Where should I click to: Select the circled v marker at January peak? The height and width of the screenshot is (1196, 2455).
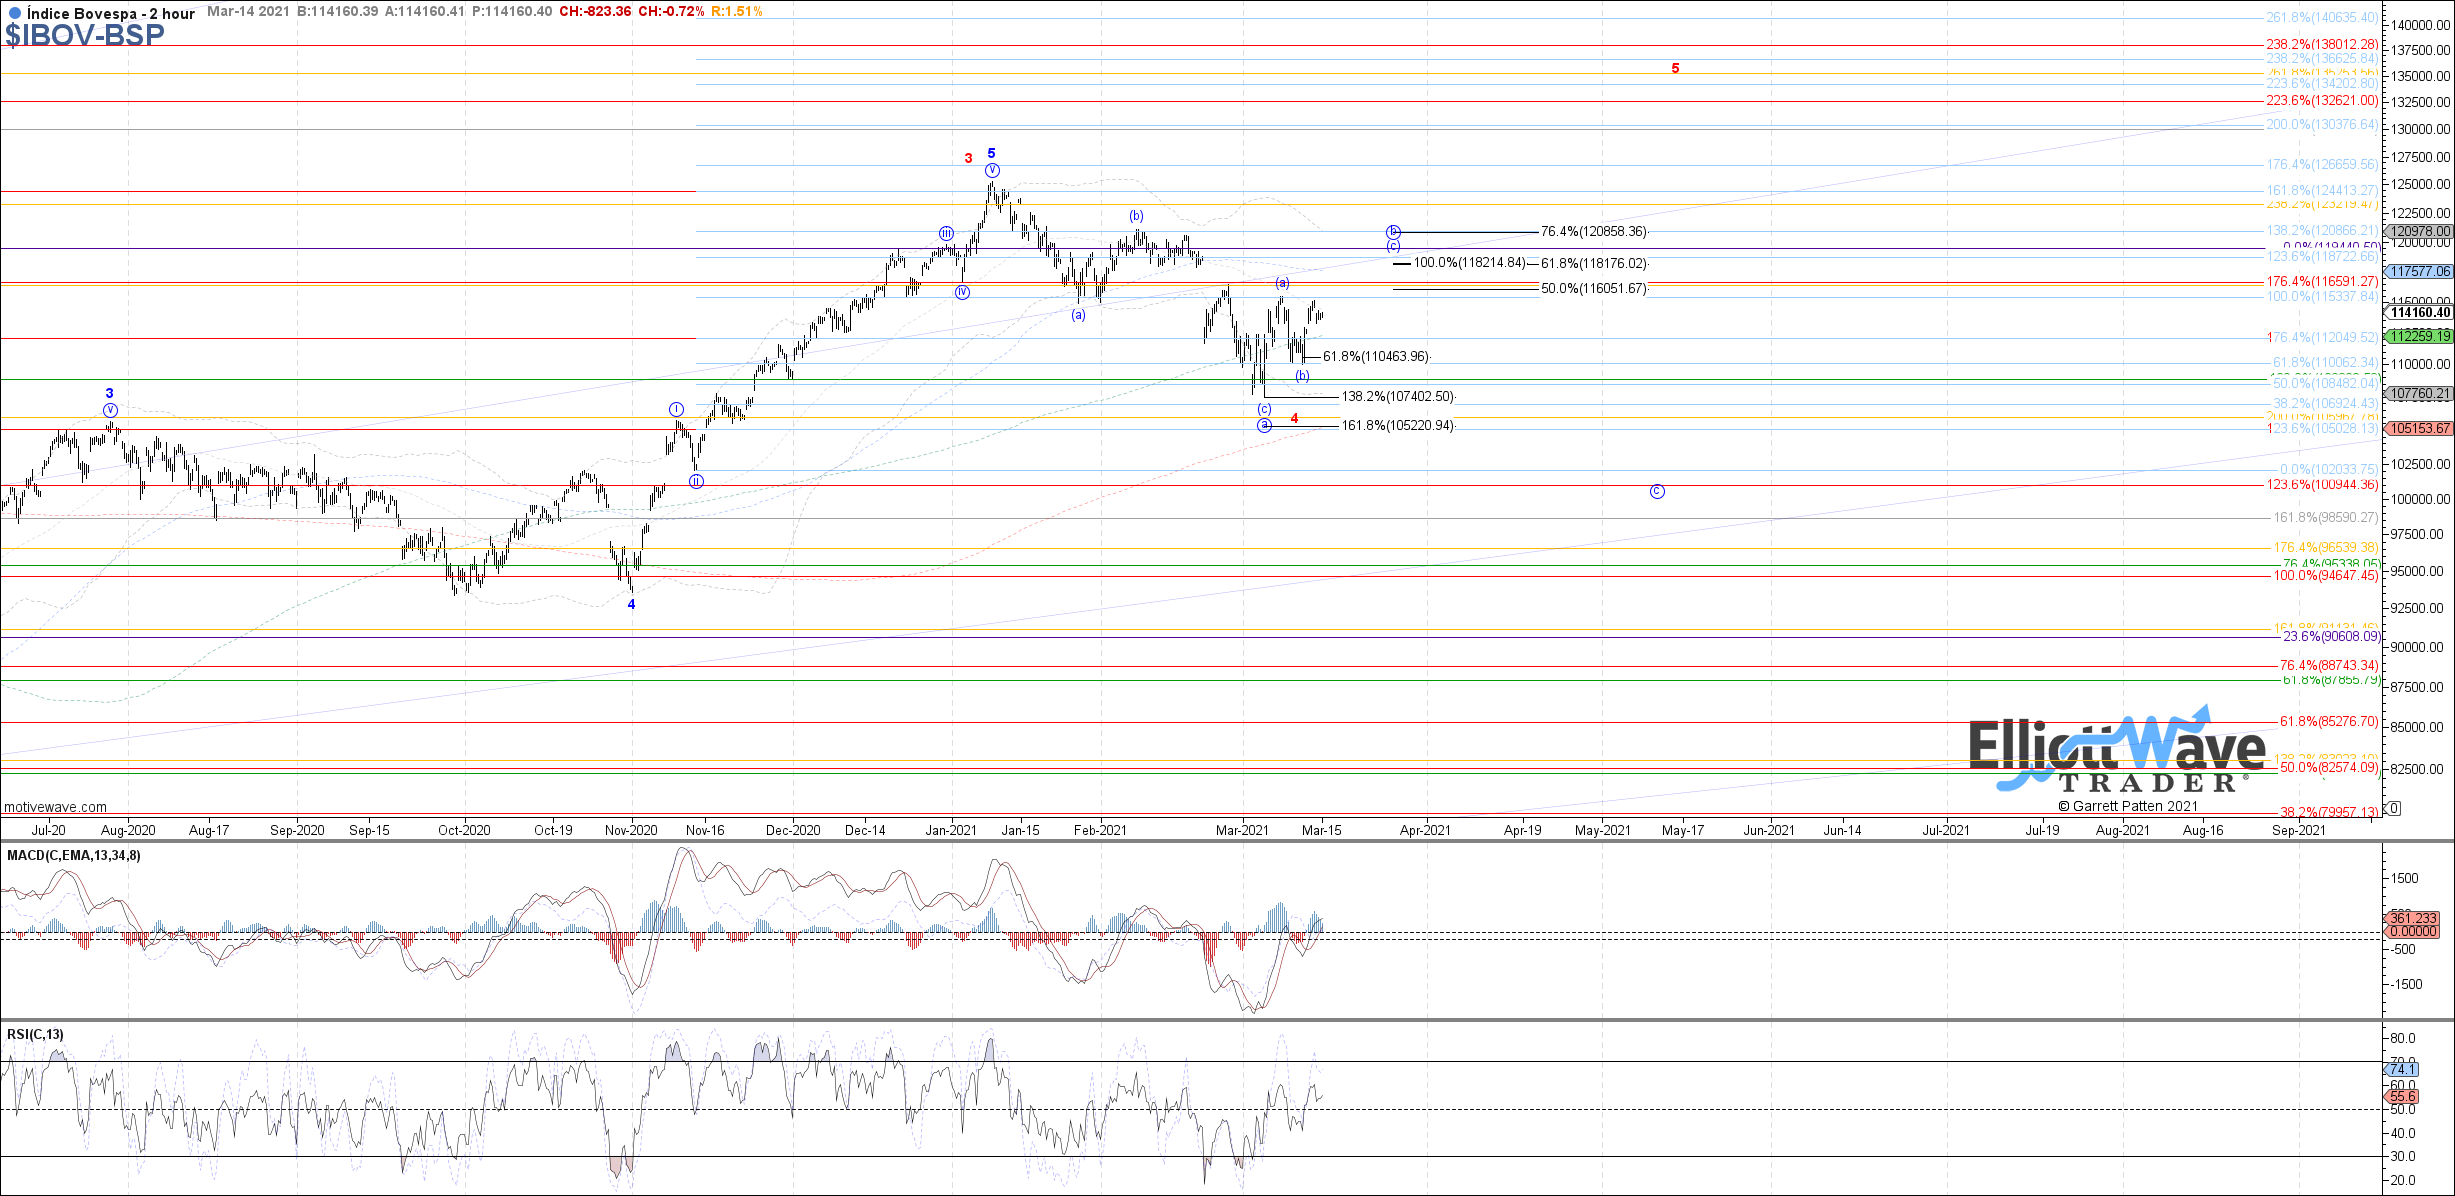(x=992, y=171)
